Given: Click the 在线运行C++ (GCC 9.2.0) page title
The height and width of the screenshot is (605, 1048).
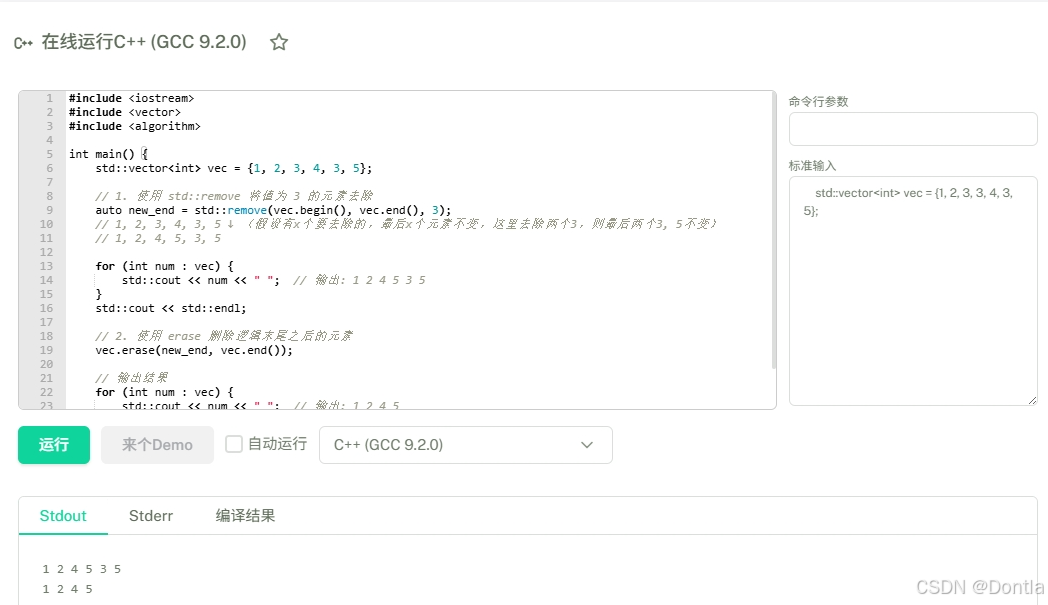Looking at the screenshot, I should (x=144, y=42).
